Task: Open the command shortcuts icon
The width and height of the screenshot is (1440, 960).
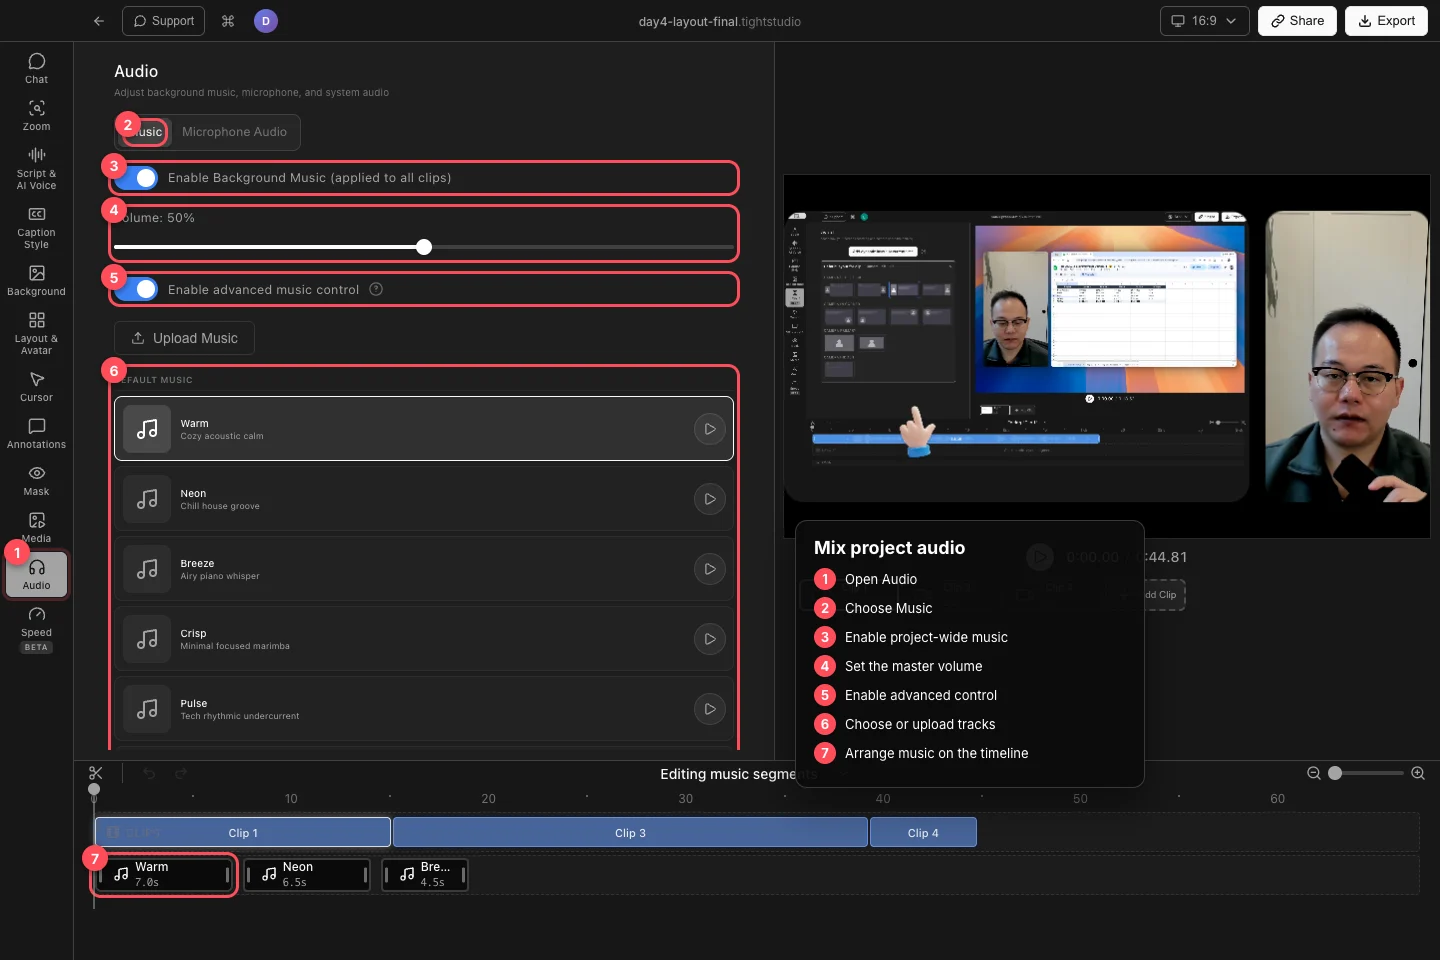Action: point(228,21)
